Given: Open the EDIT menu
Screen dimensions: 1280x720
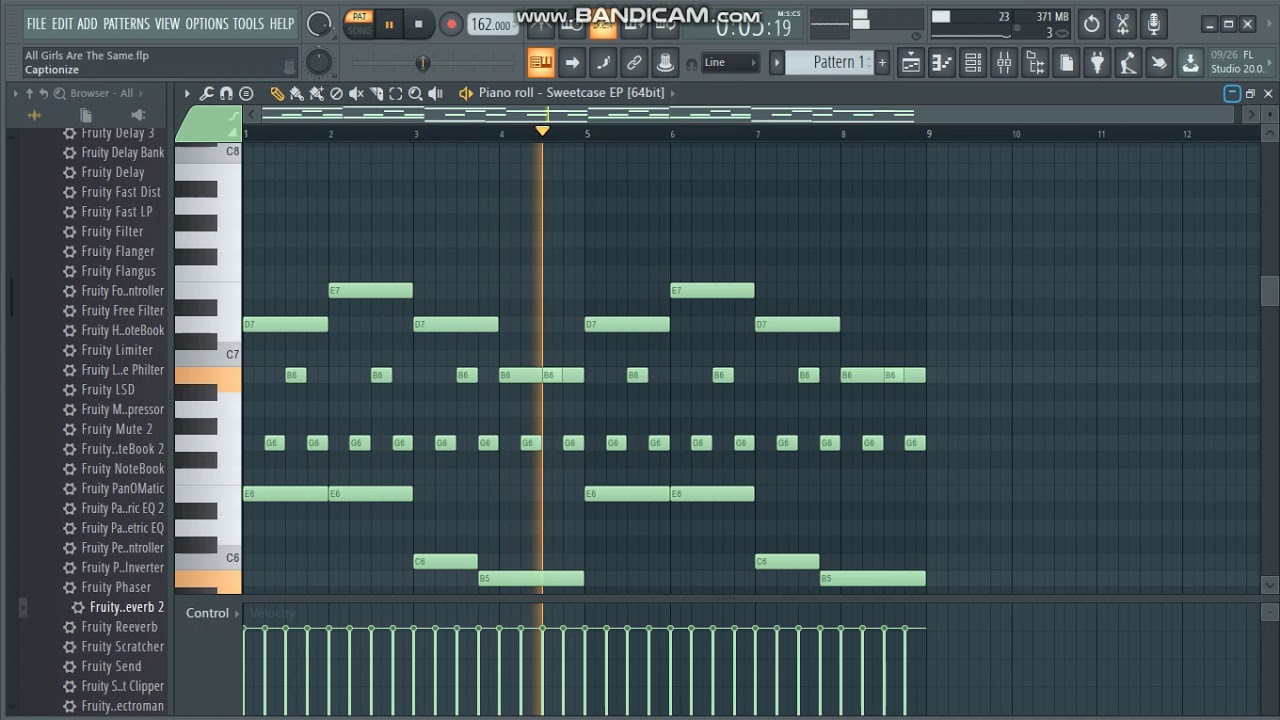Looking at the screenshot, I should tap(62, 24).
